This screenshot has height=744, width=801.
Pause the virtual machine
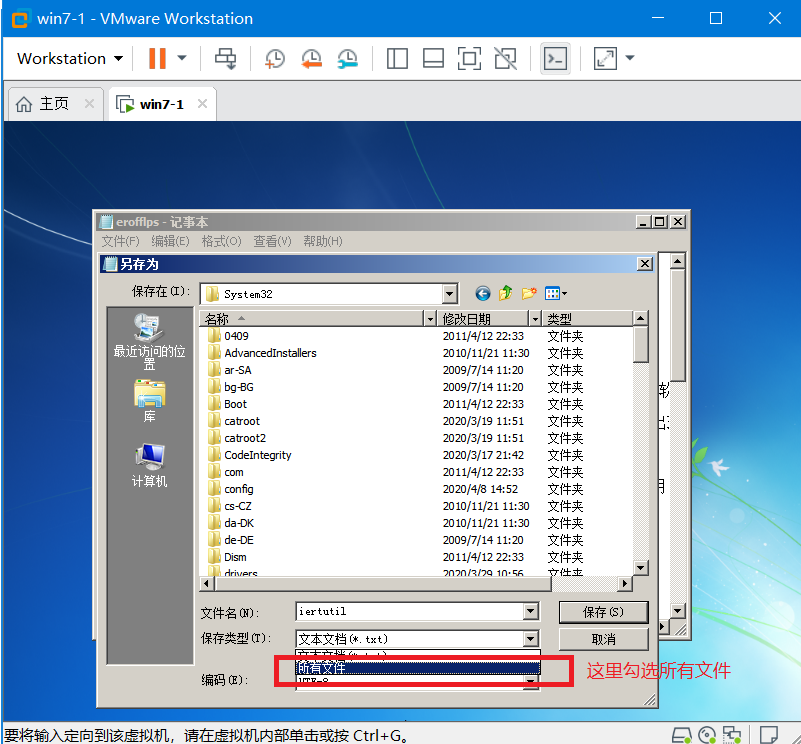(x=157, y=58)
